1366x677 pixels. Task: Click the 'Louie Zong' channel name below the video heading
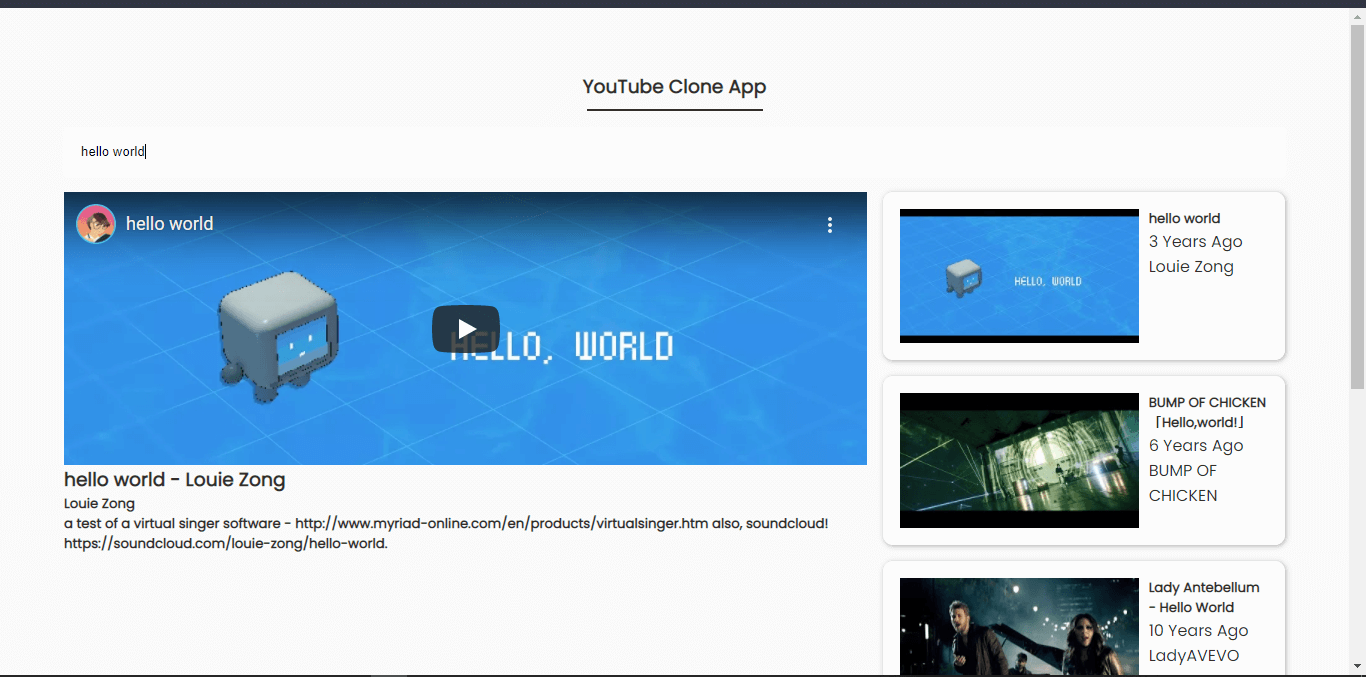click(99, 504)
